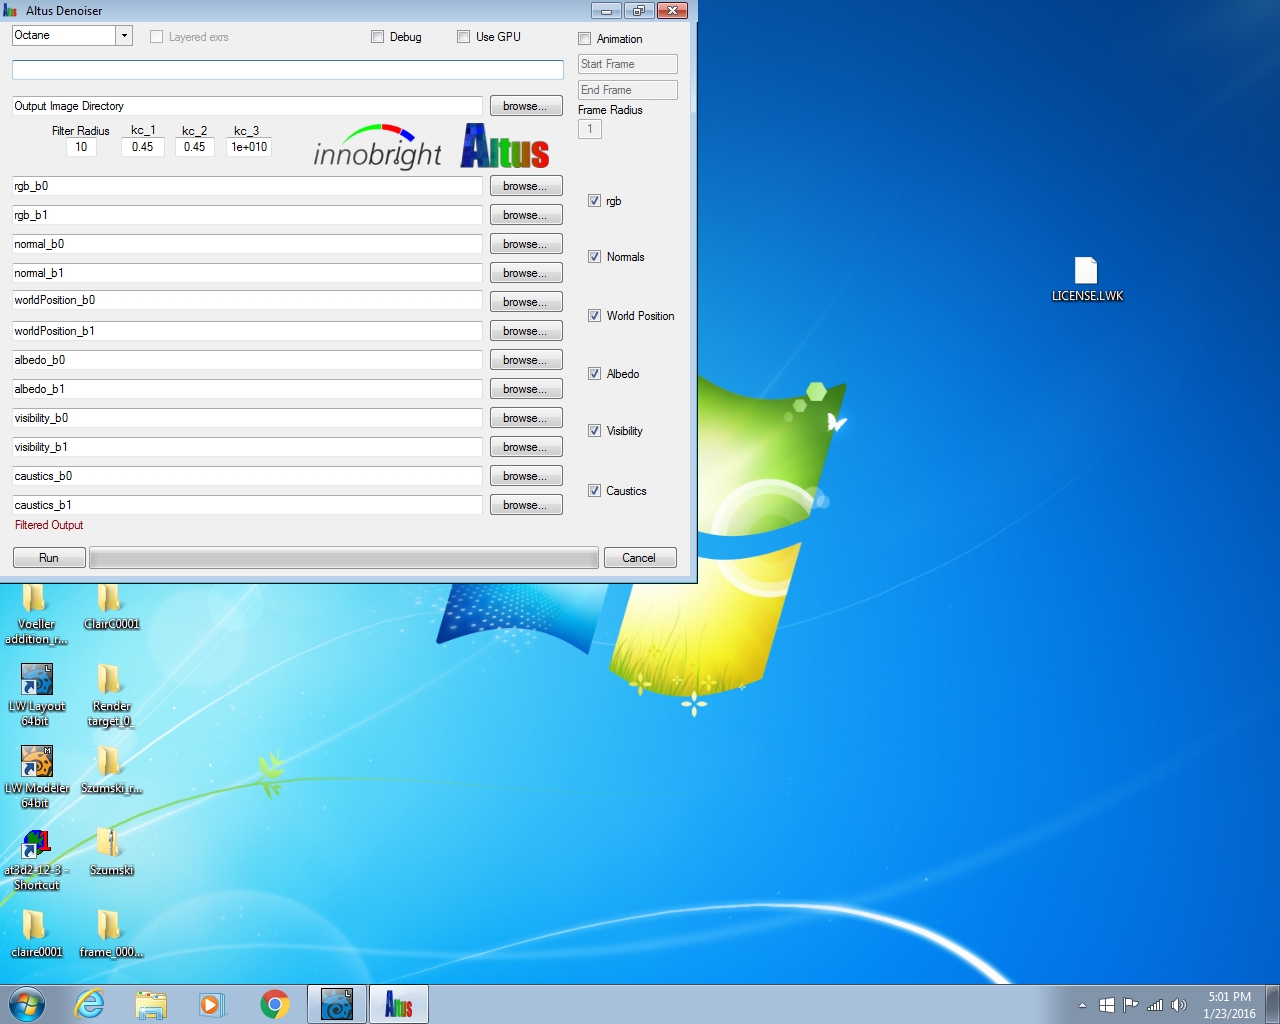Open the Voeller addition folder on desktop
Viewport: 1280px width, 1024px height.
[36, 614]
